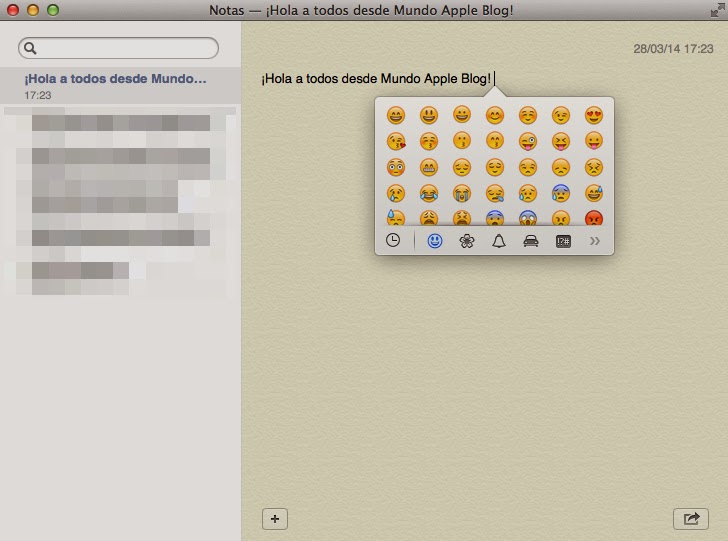Create a new note with the plus button

(275, 519)
